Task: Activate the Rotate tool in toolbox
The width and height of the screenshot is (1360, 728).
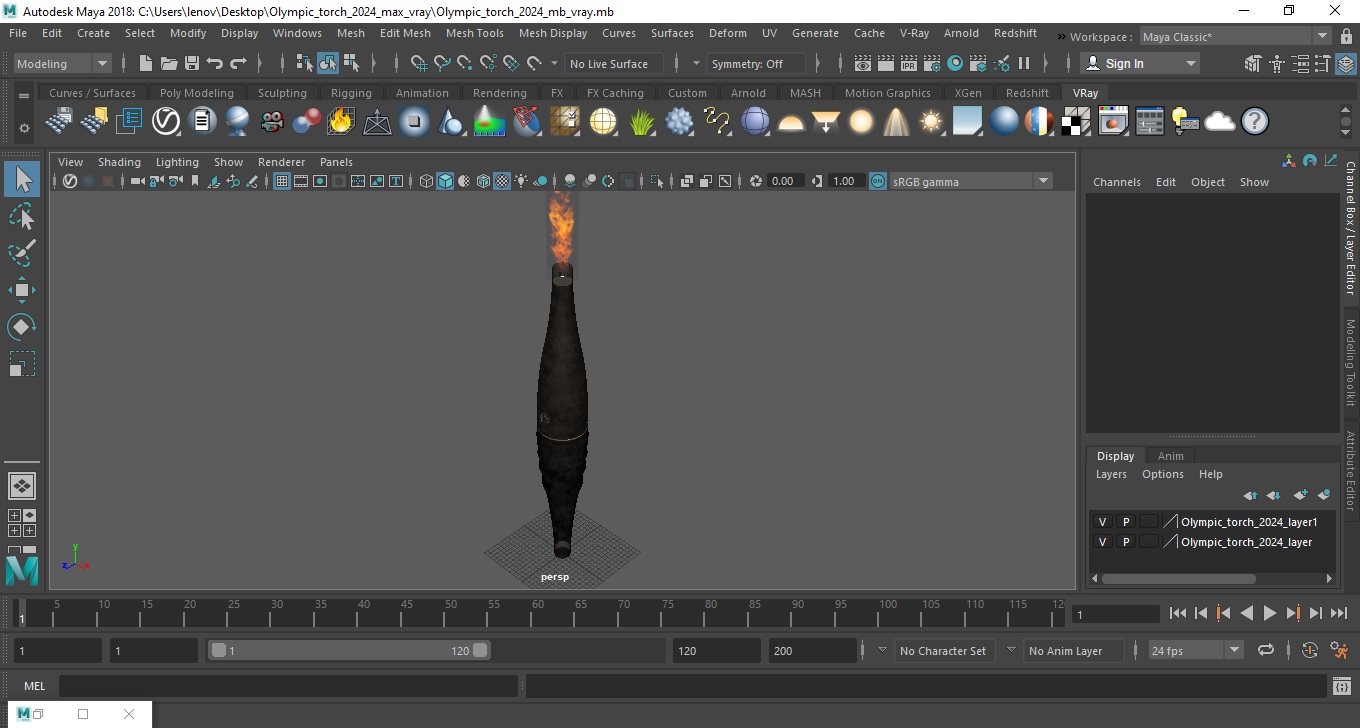Action: 22,327
